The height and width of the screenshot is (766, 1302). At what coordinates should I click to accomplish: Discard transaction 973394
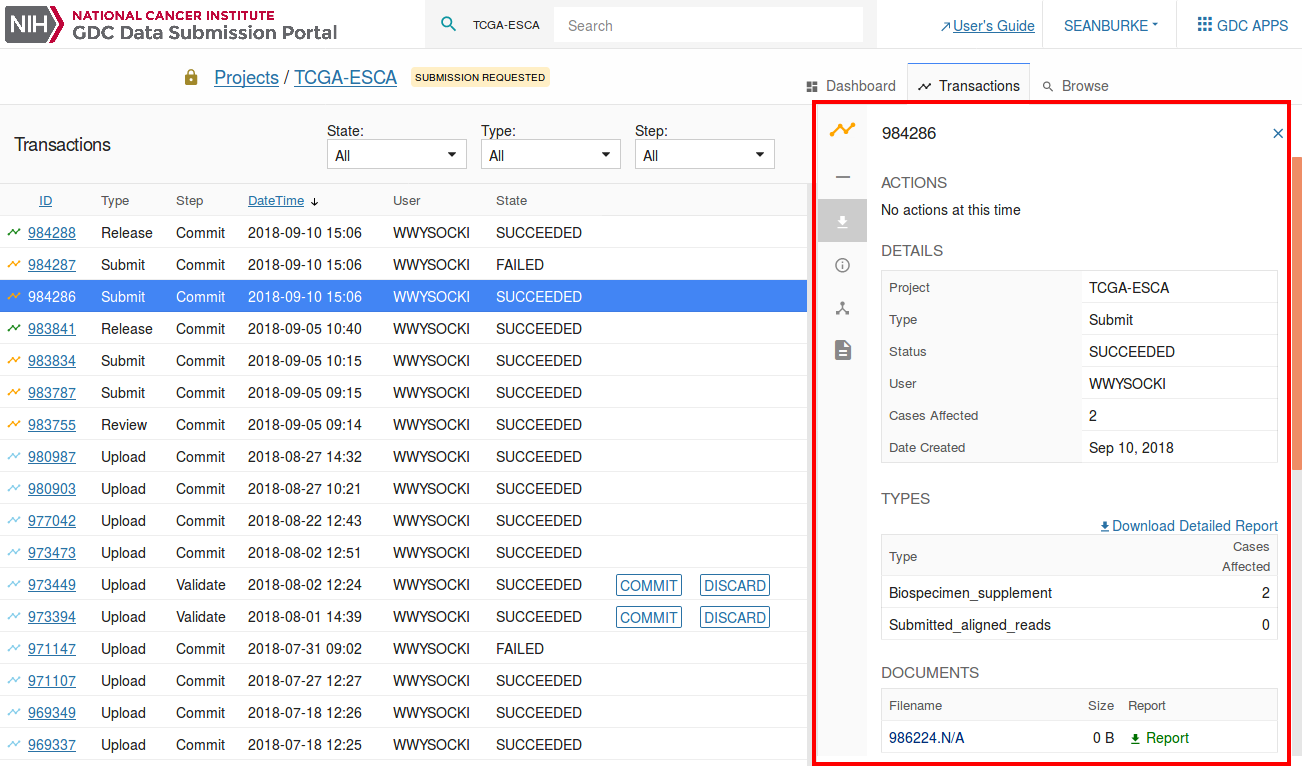tap(734, 617)
